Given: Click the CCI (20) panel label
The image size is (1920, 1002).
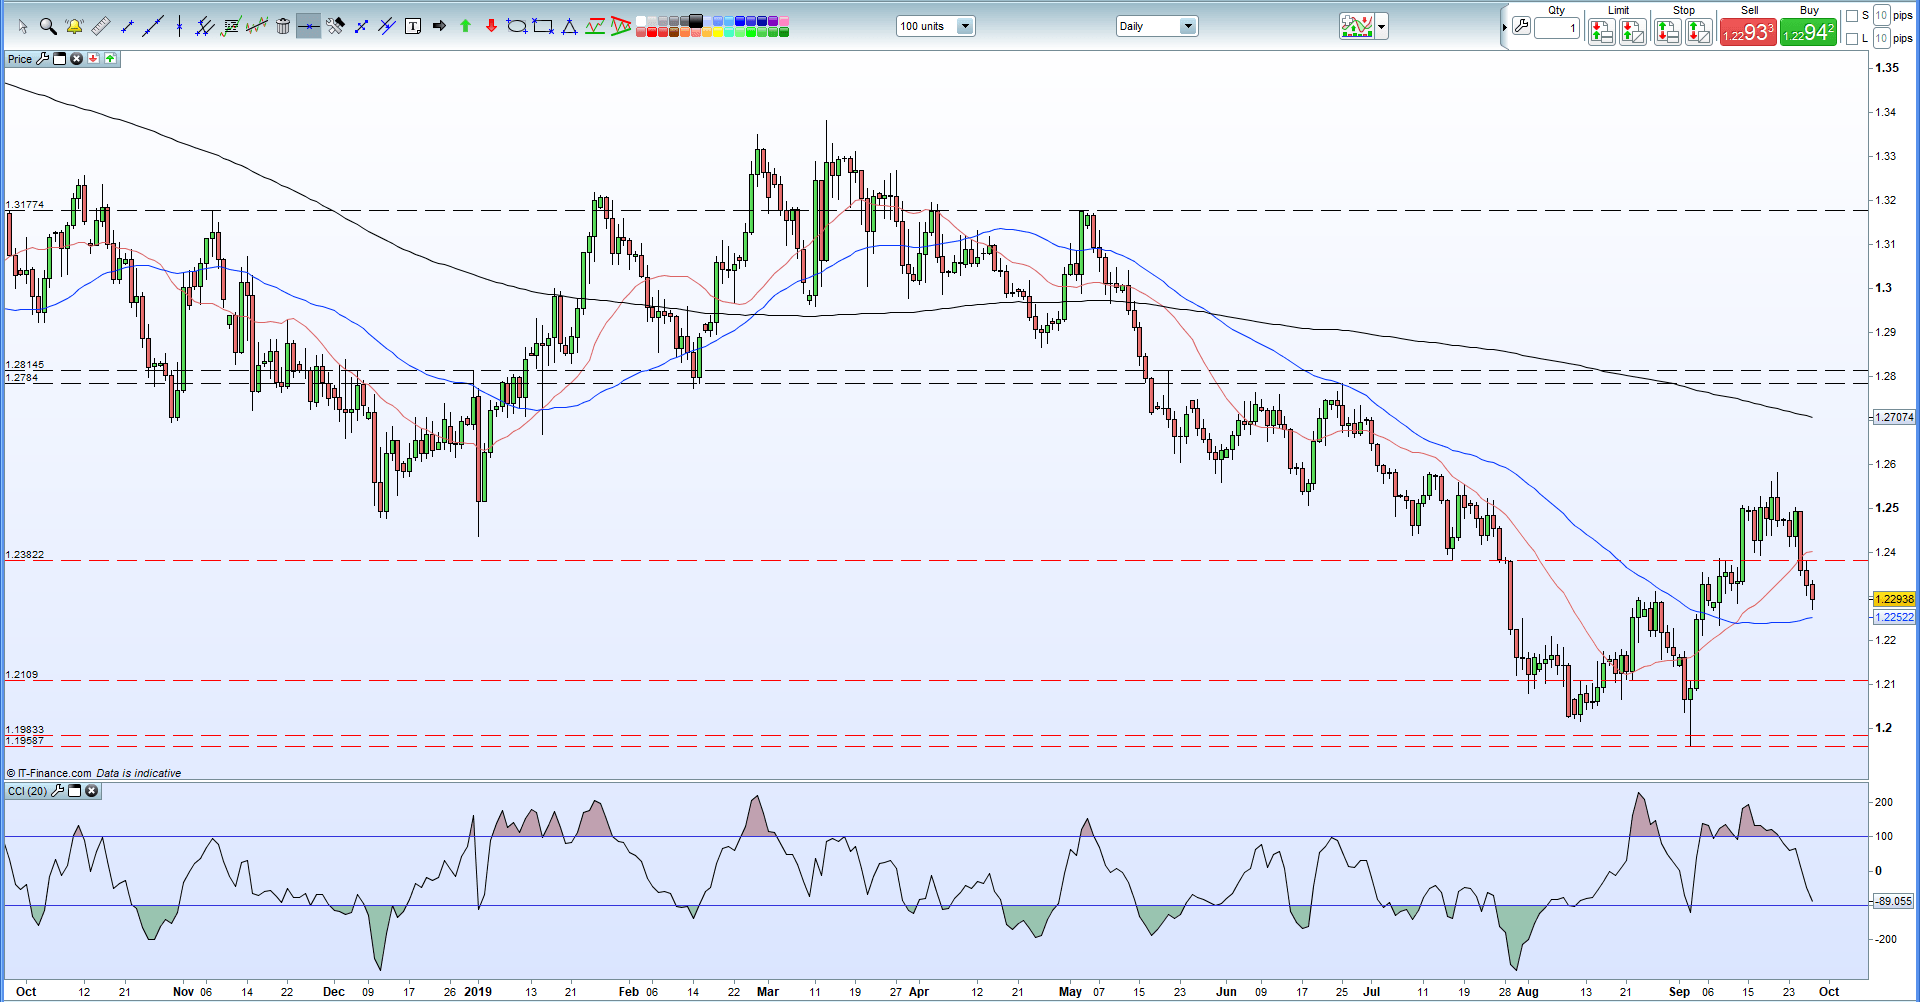Looking at the screenshot, I should pos(27,791).
